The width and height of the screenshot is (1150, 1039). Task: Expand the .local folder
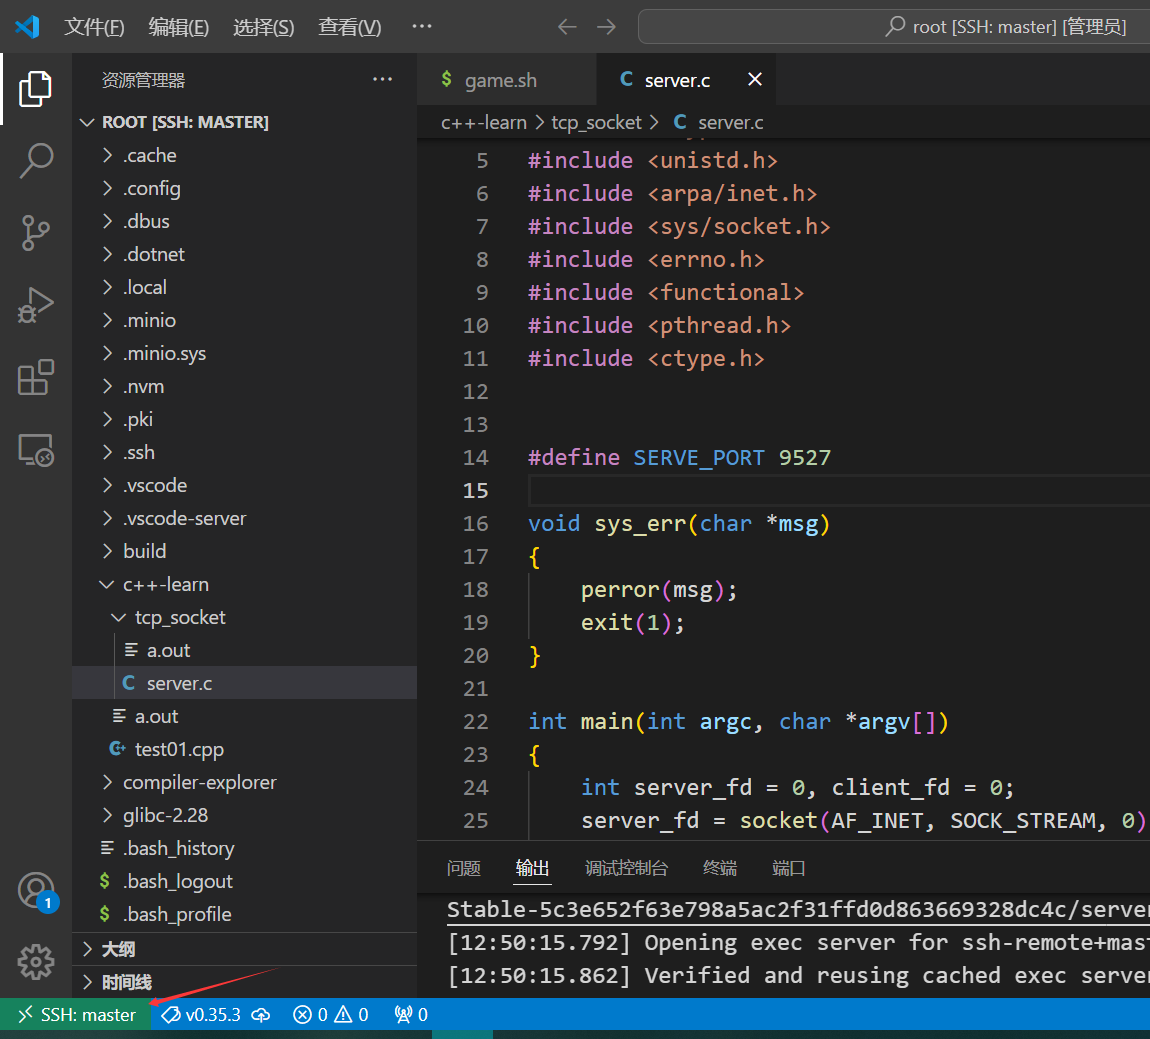244,287
